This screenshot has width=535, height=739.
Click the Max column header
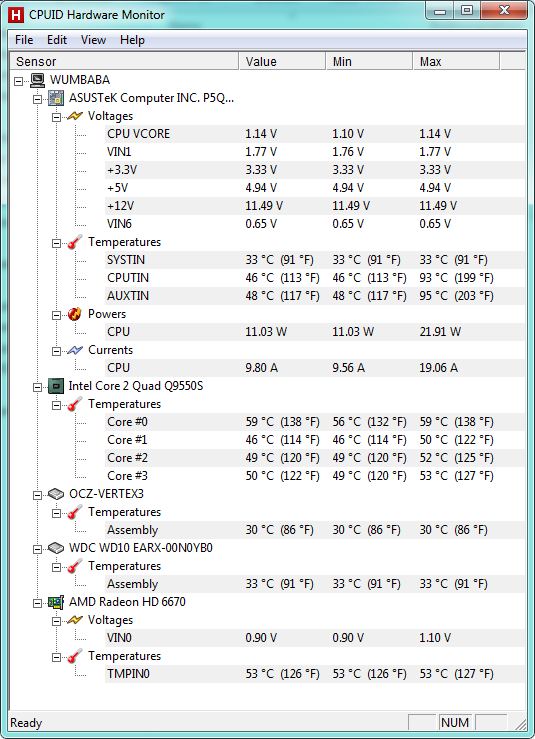[456, 62]
